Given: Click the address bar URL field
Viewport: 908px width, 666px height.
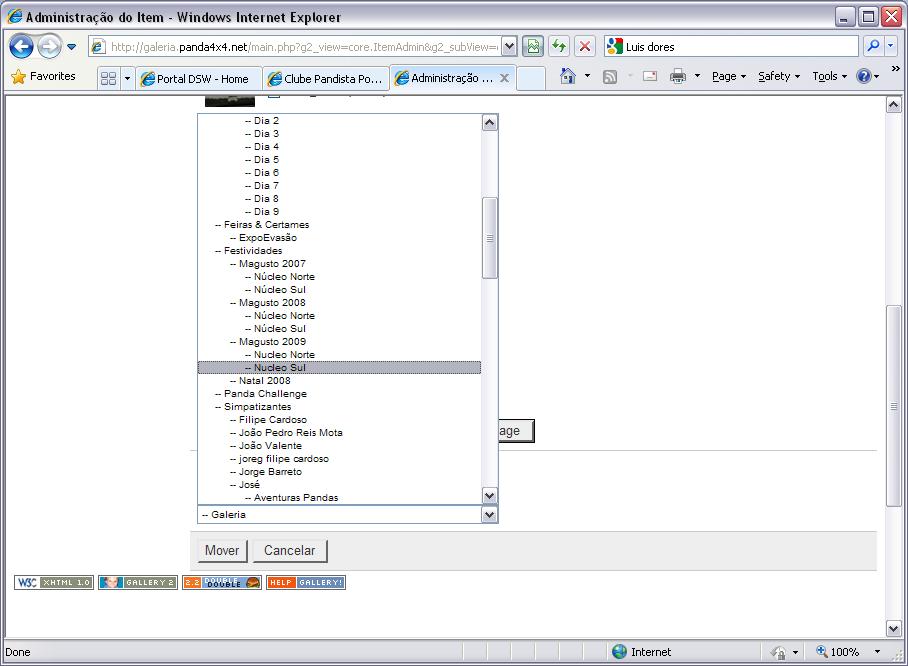Looking at the screenshot, I should tap(294, 47).
